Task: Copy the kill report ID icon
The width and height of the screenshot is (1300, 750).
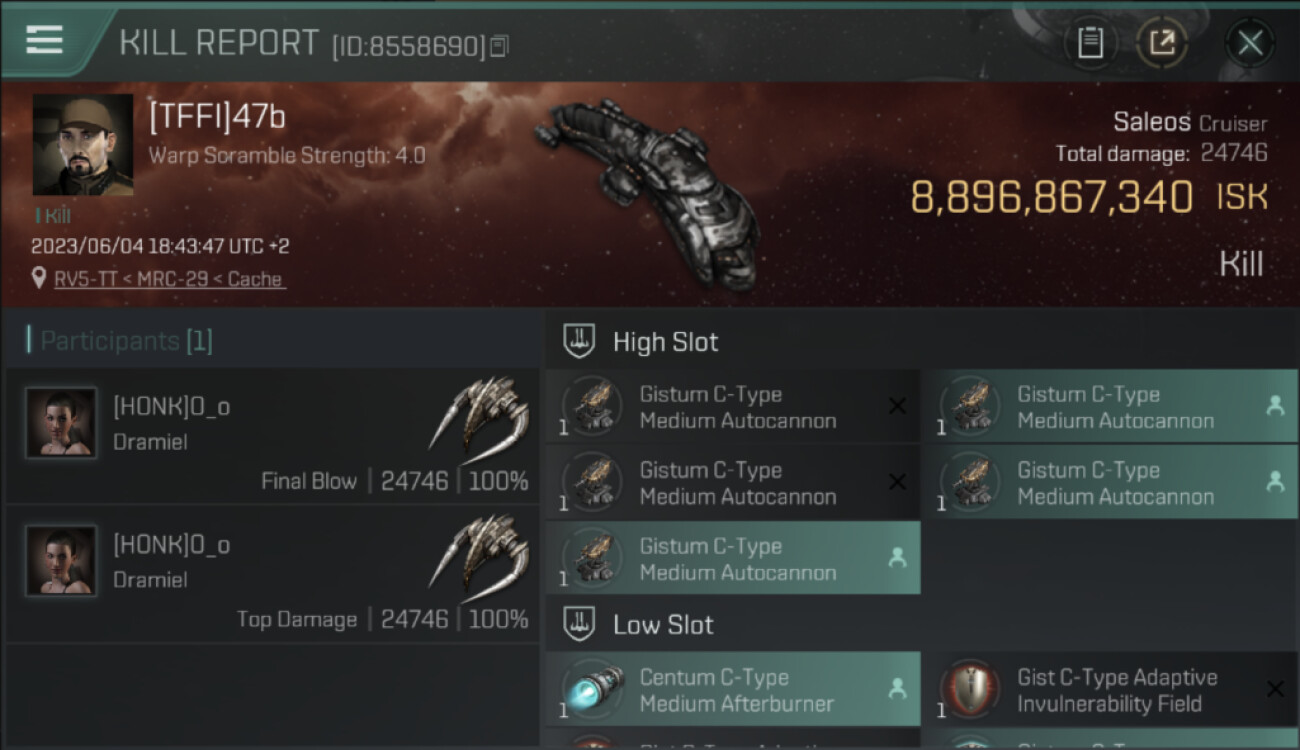Action: pos(499,45)
